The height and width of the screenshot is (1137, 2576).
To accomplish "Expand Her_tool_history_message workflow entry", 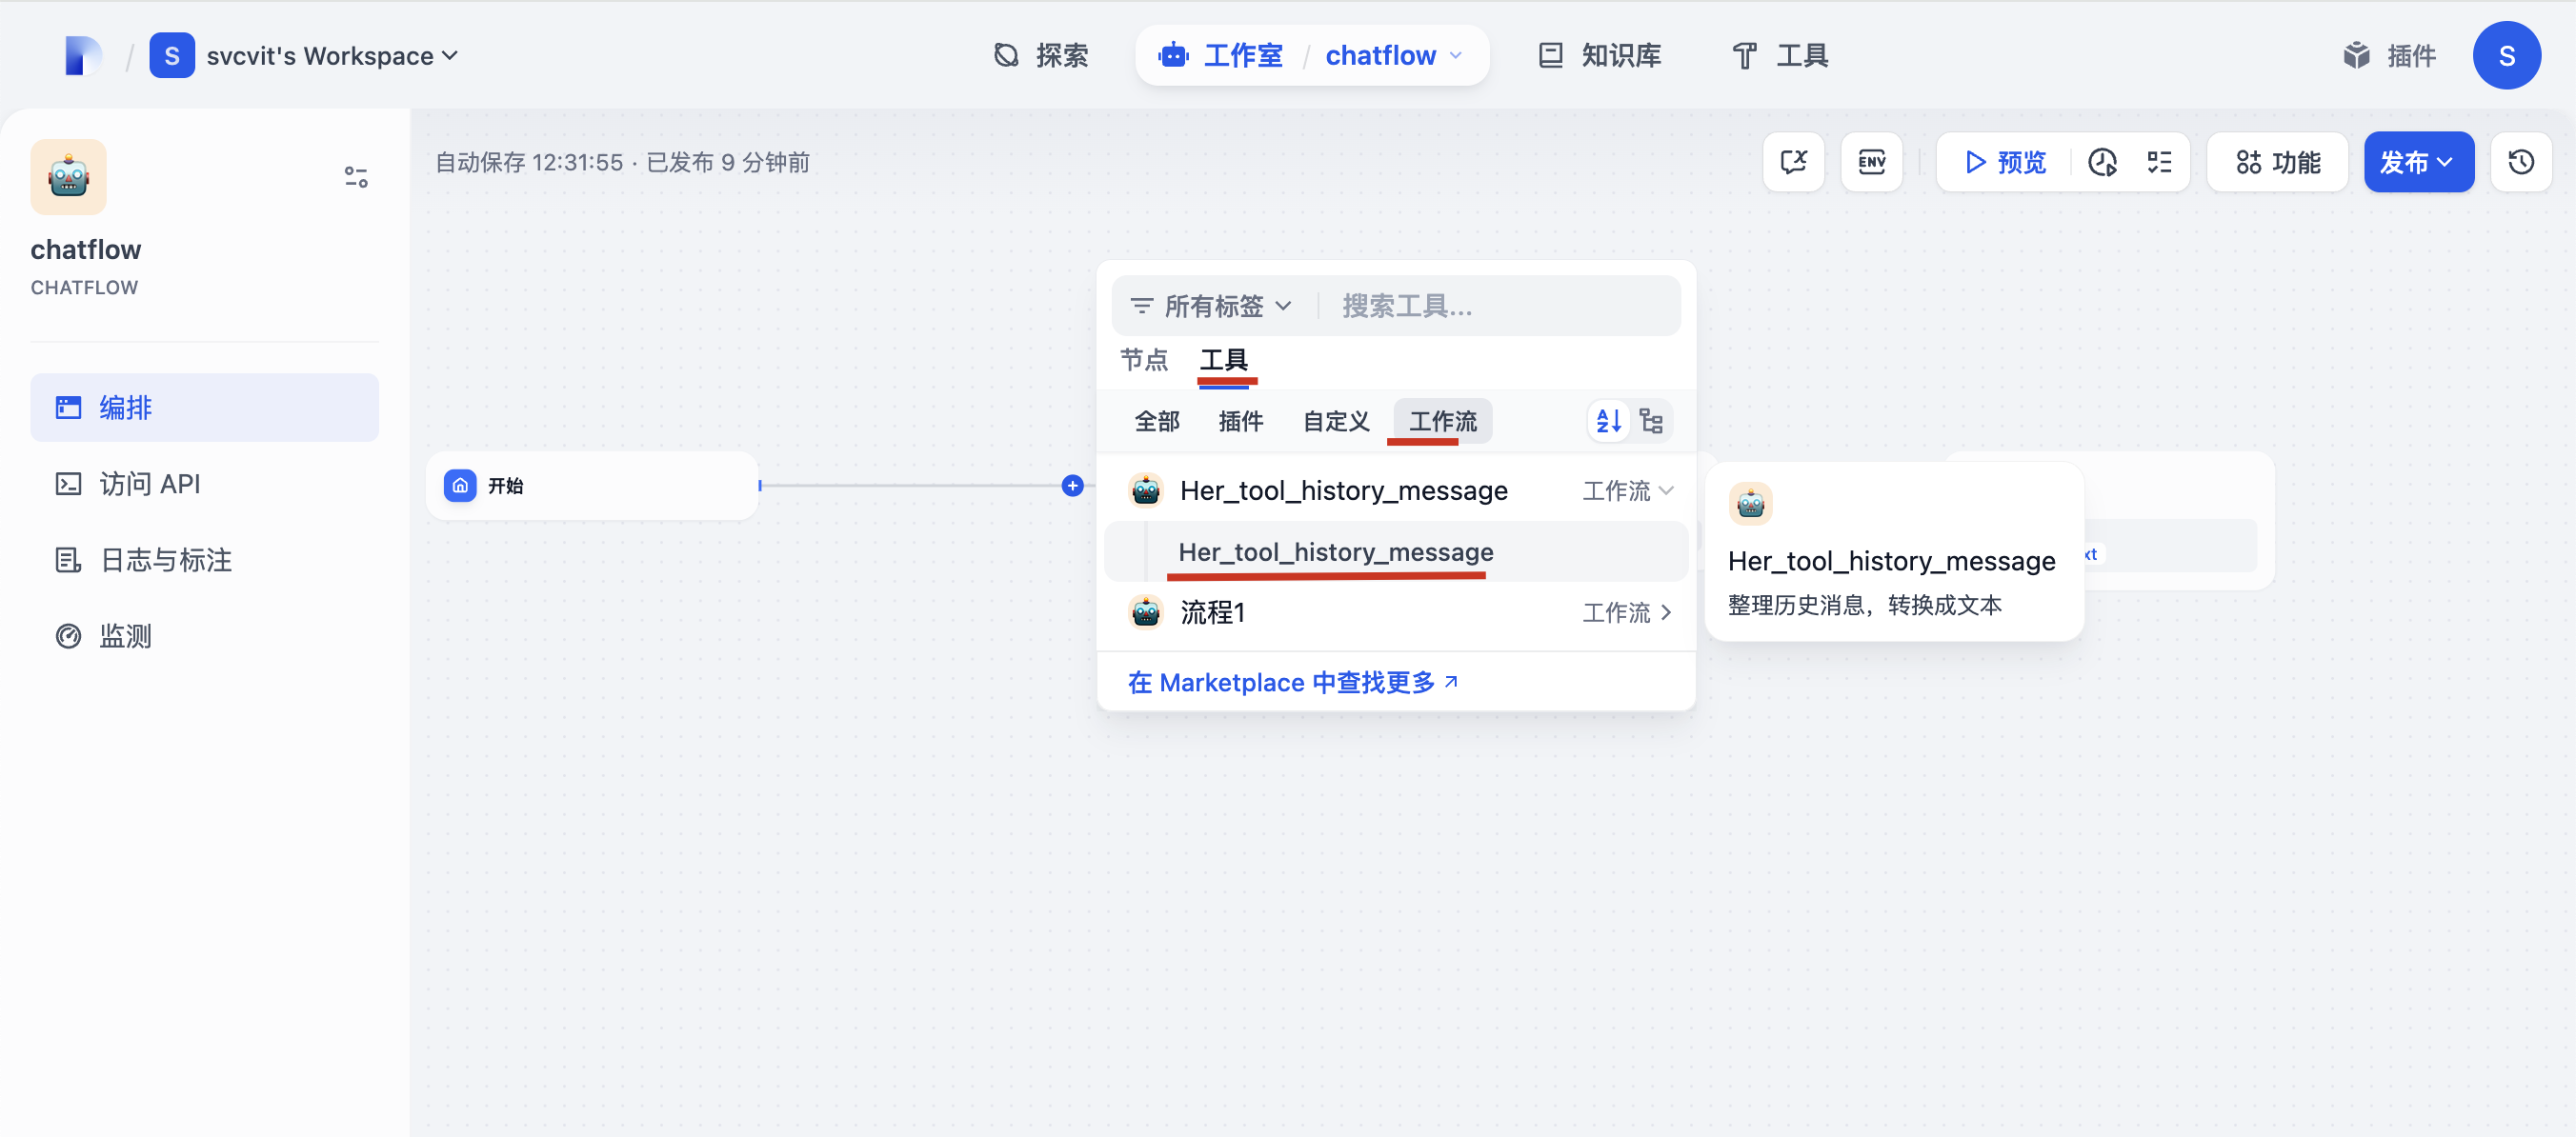I will (x=1666, y=490).
